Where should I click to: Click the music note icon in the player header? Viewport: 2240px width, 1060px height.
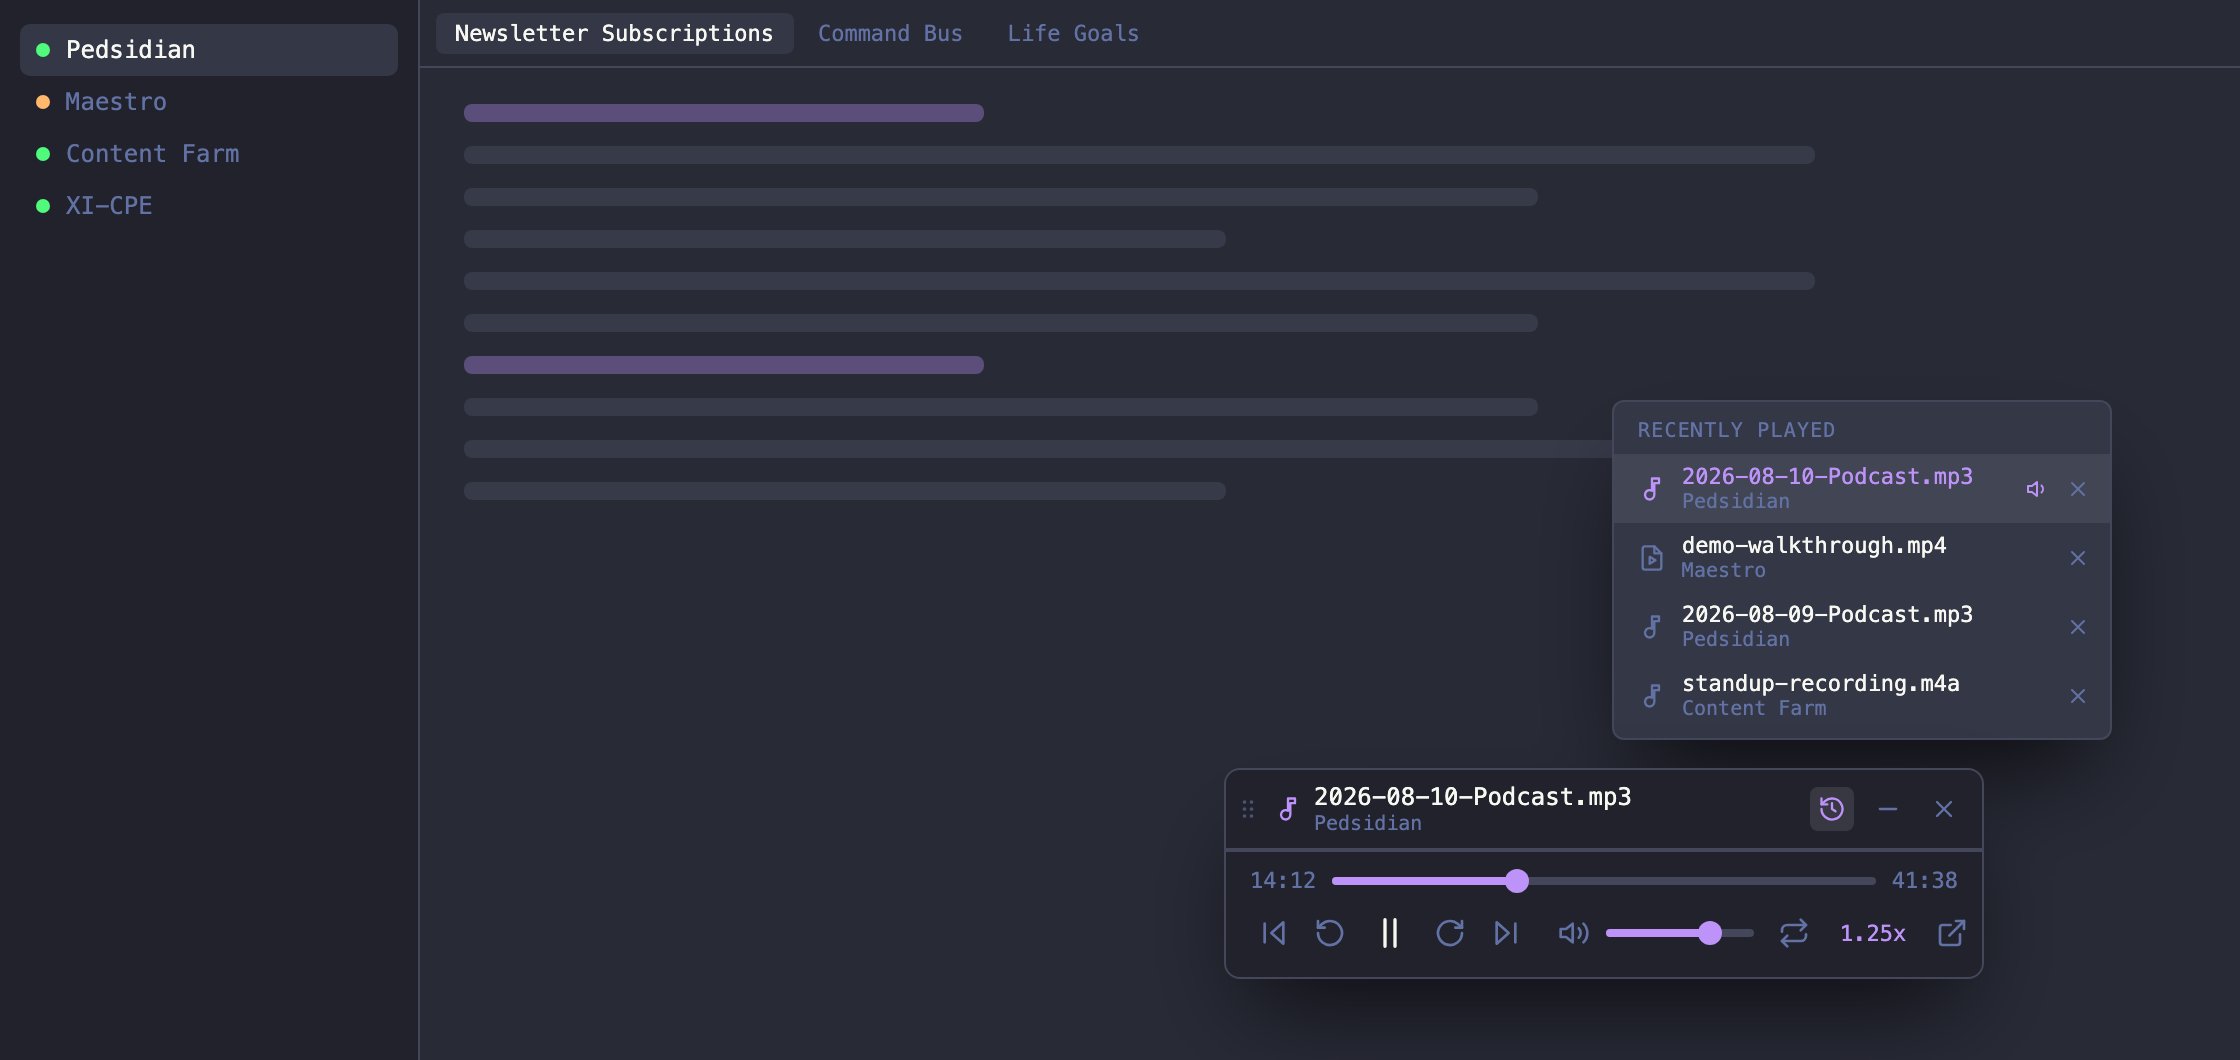[x=1288, y=809]
